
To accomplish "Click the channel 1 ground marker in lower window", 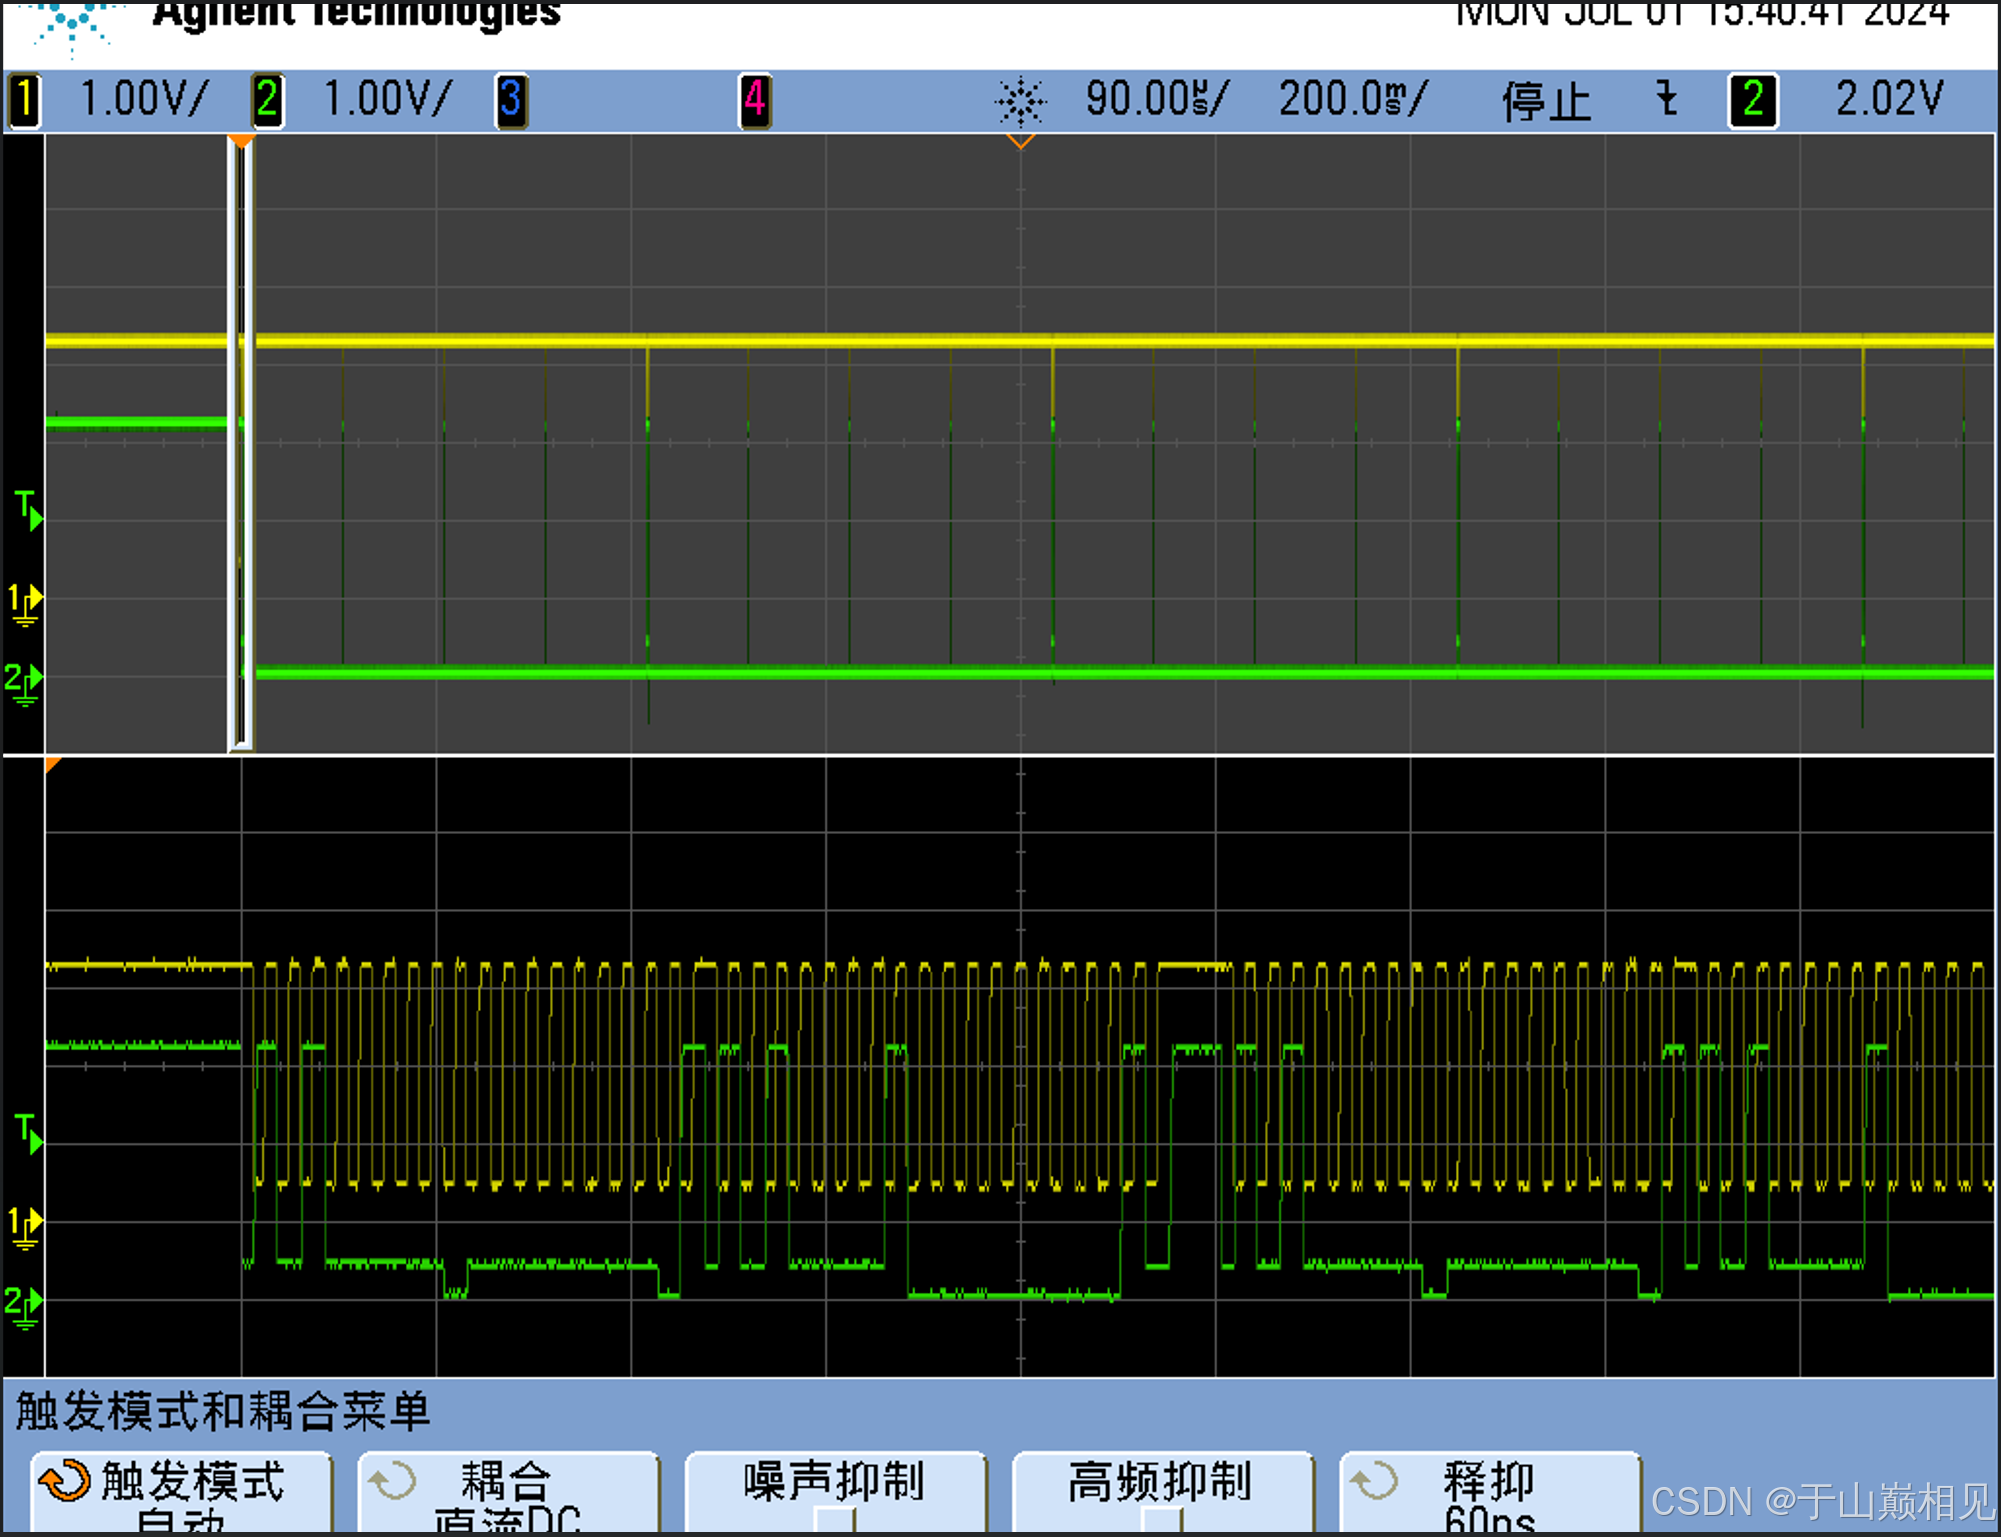I will (25, 1228).
